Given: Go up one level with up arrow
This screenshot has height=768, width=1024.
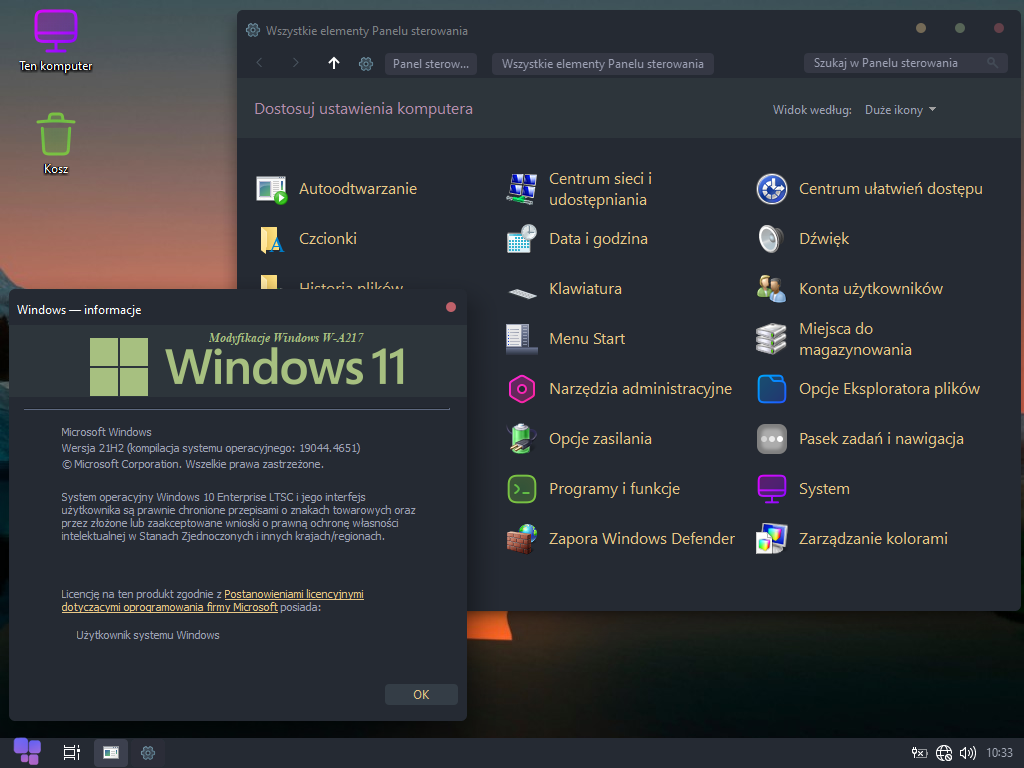Looking at the screenshot, I should pos(334,63).
